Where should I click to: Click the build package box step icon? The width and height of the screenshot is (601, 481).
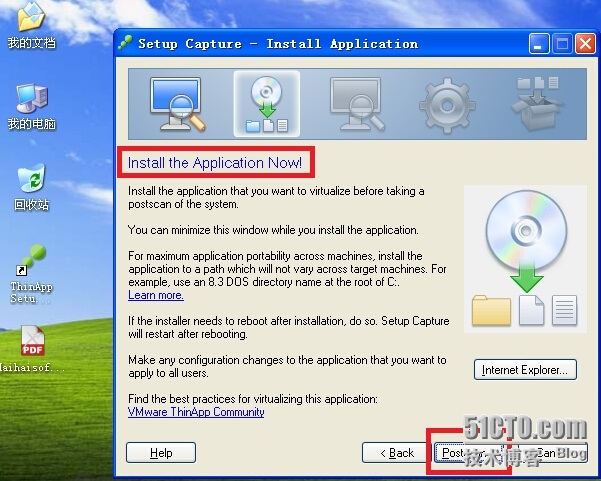[x=537, y=103]
